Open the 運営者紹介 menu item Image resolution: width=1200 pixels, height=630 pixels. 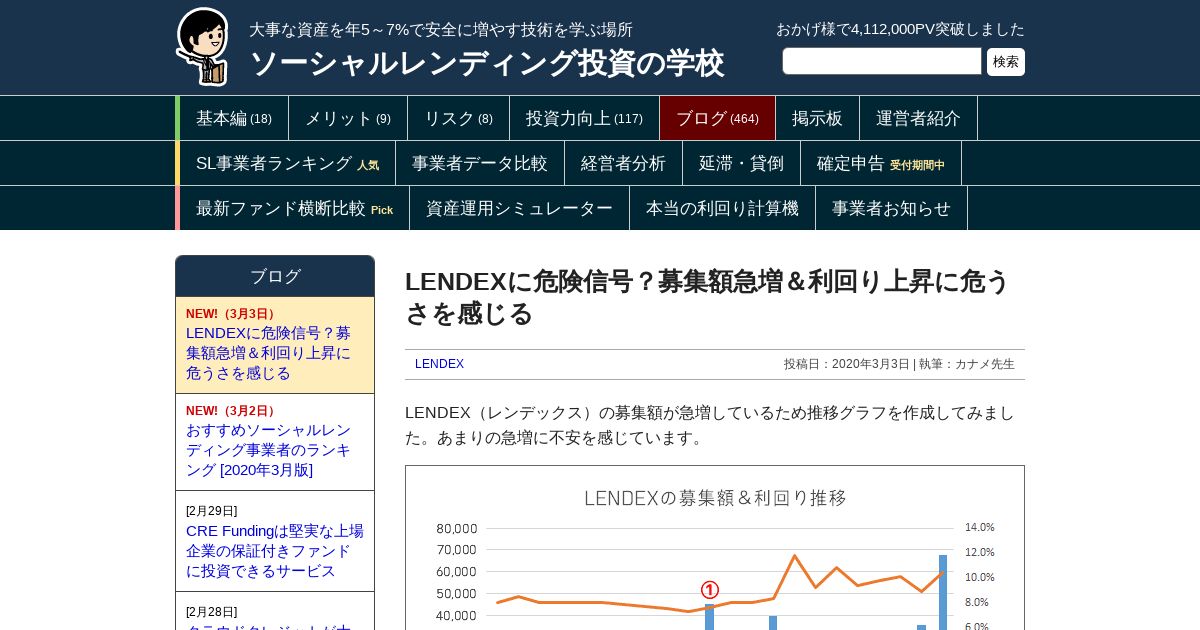click(x=919, y=118)
